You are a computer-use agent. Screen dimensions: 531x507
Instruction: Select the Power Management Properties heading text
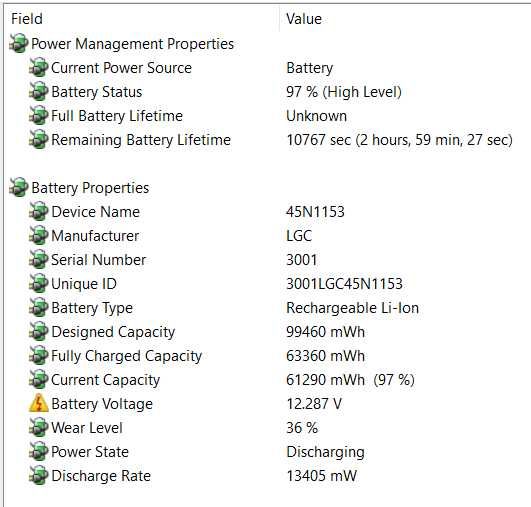132,44
